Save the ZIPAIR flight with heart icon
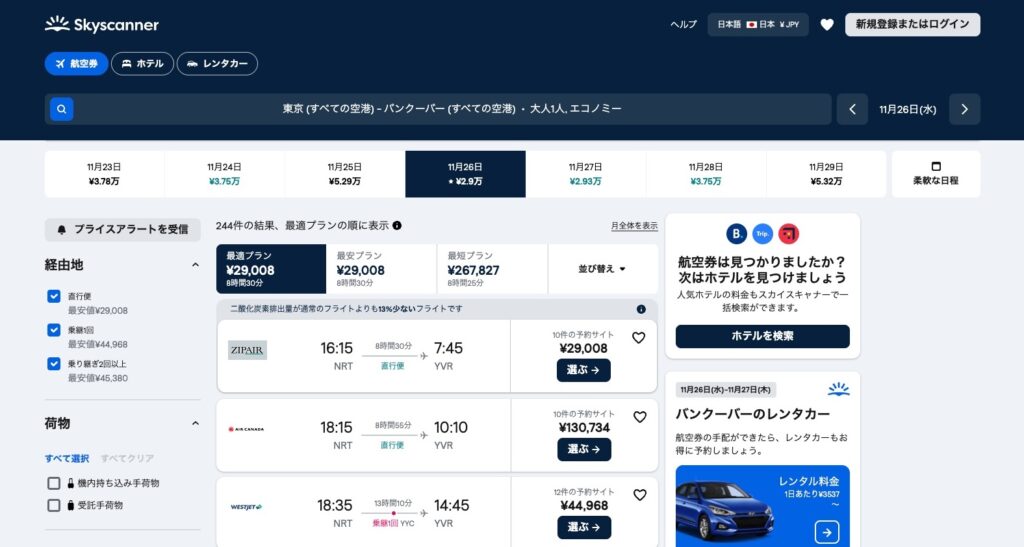The width and height of the screenshot is (1024, 547). click(x=639, y=338)
